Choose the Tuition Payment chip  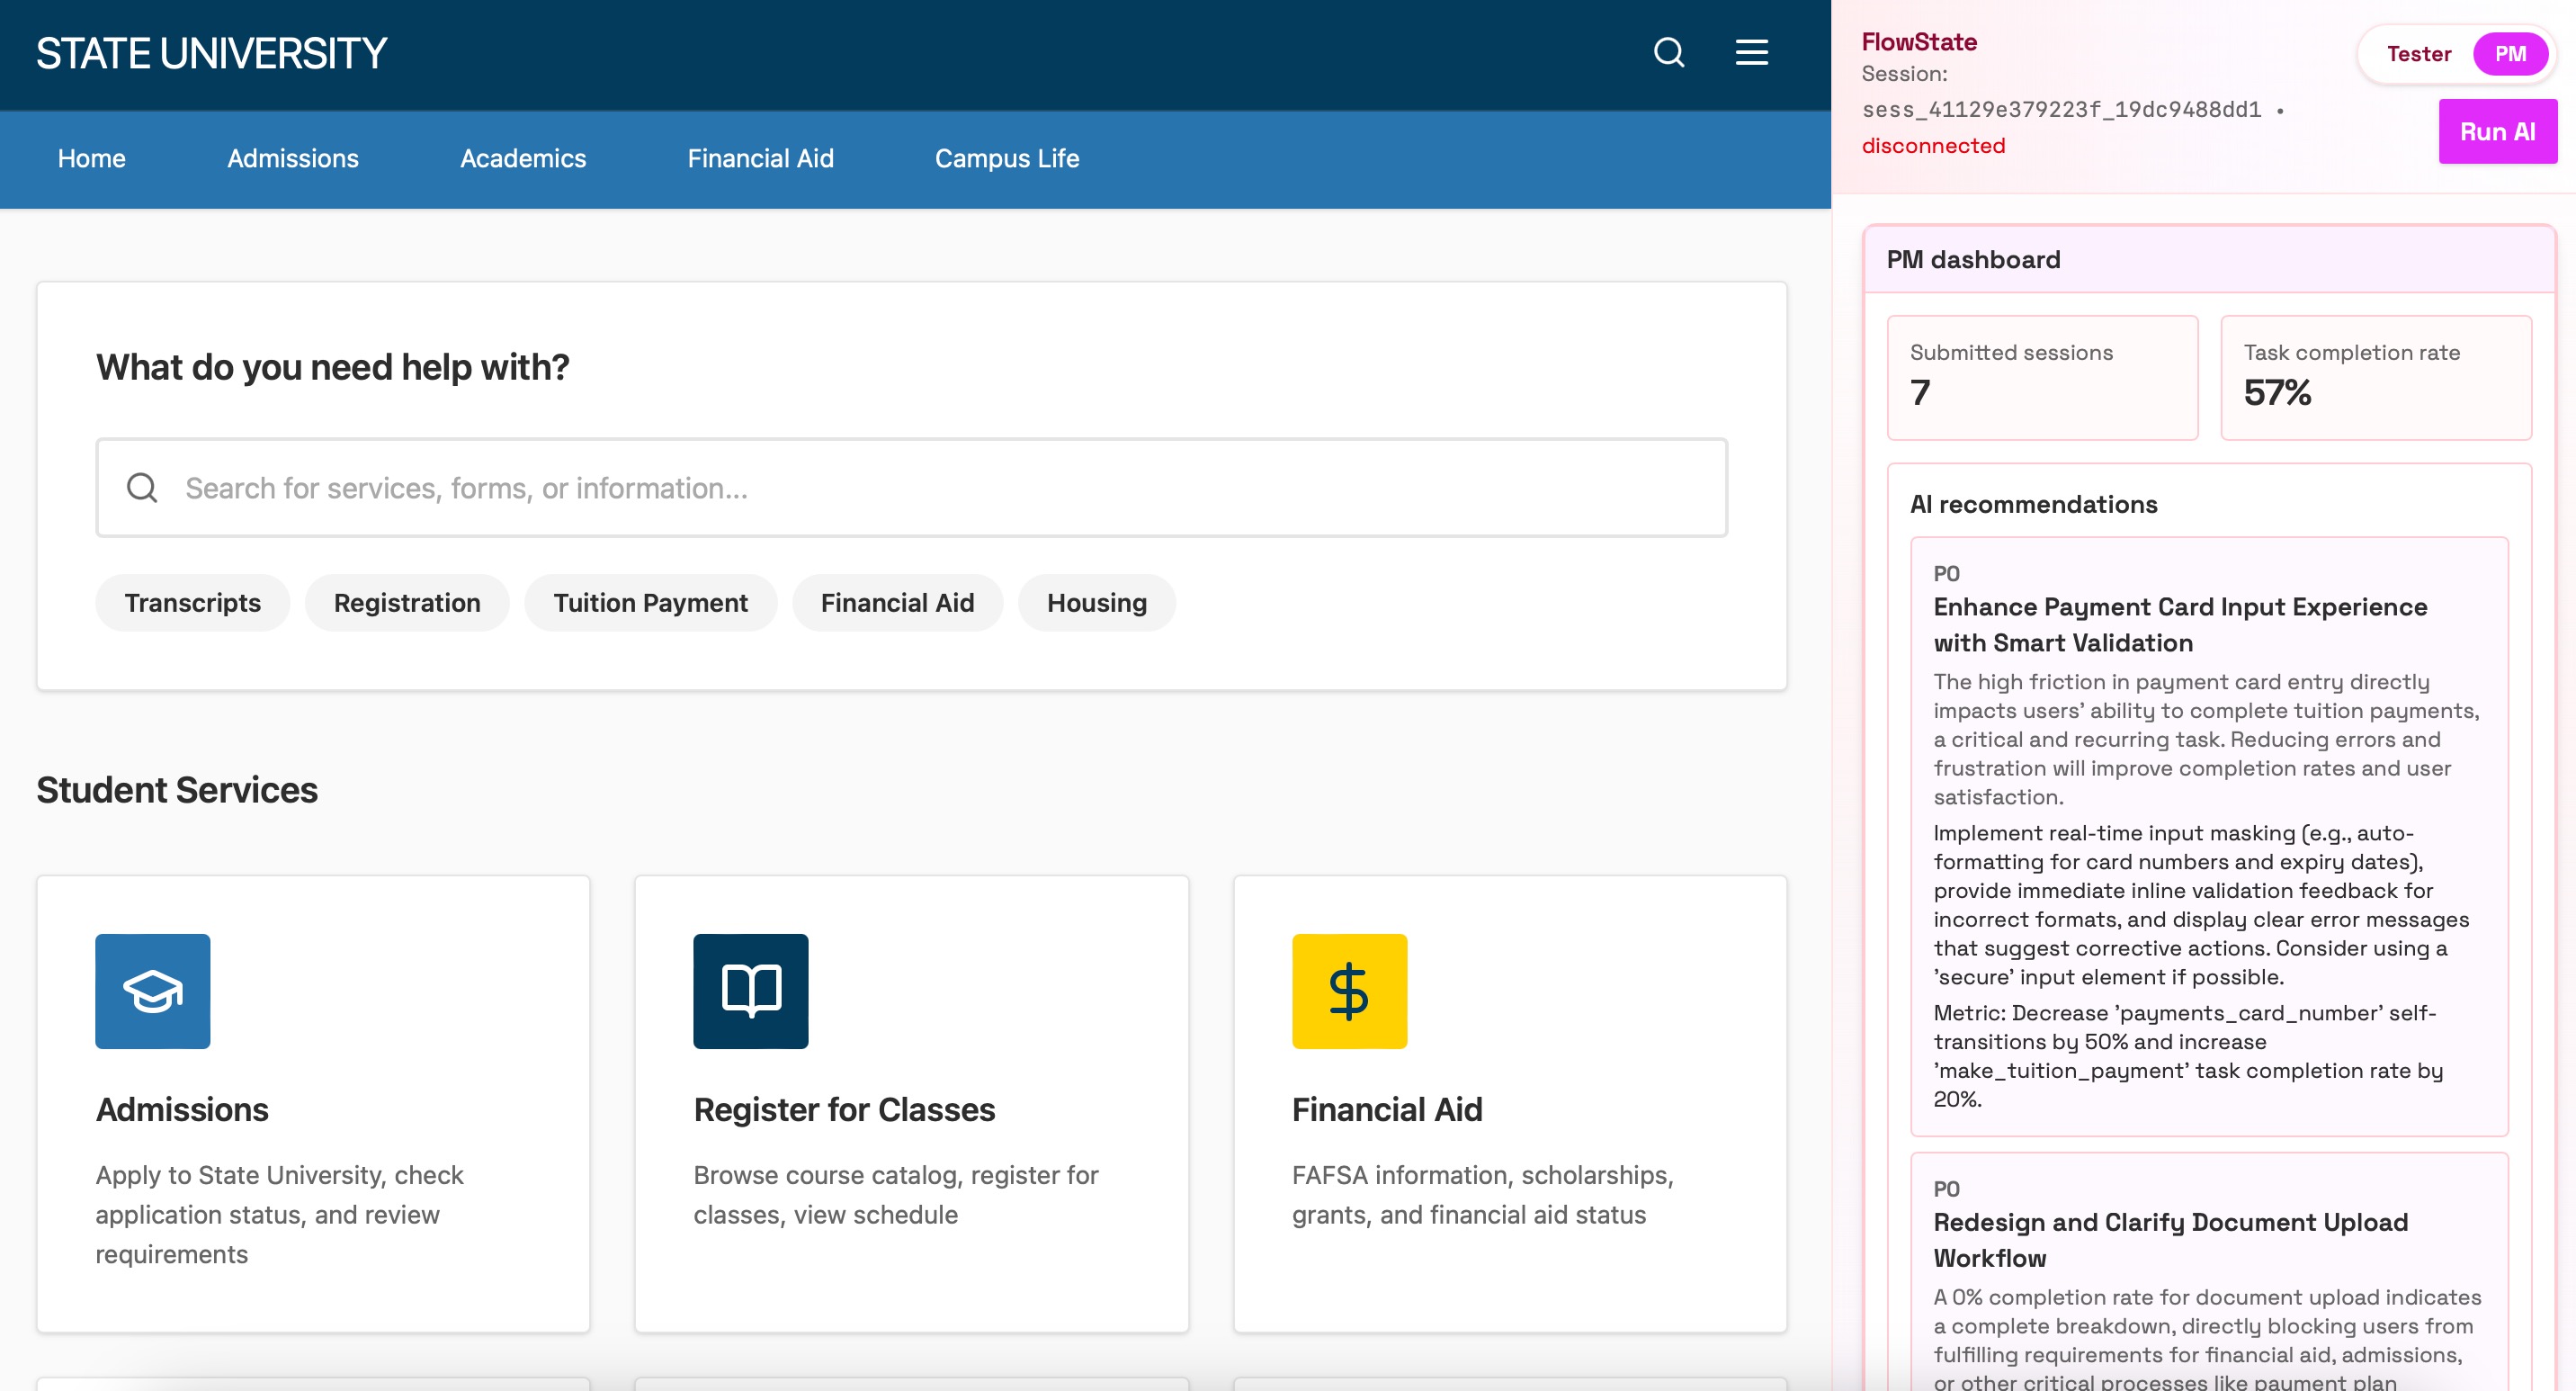pos(650,603)
